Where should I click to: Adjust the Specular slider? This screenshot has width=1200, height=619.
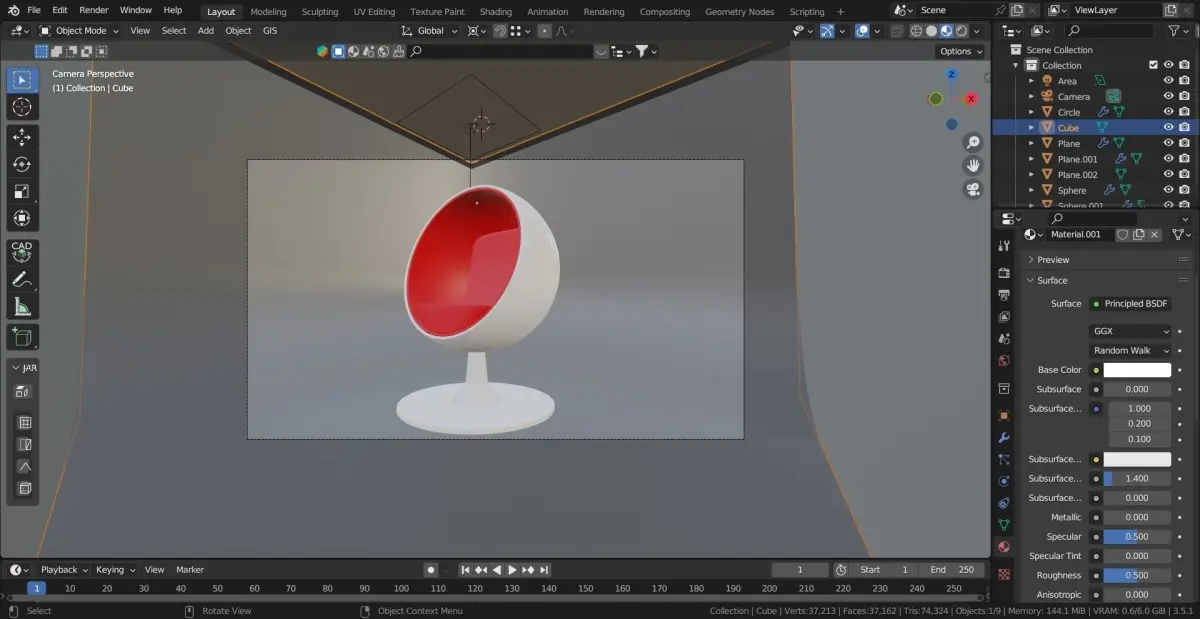point(1137,537)
